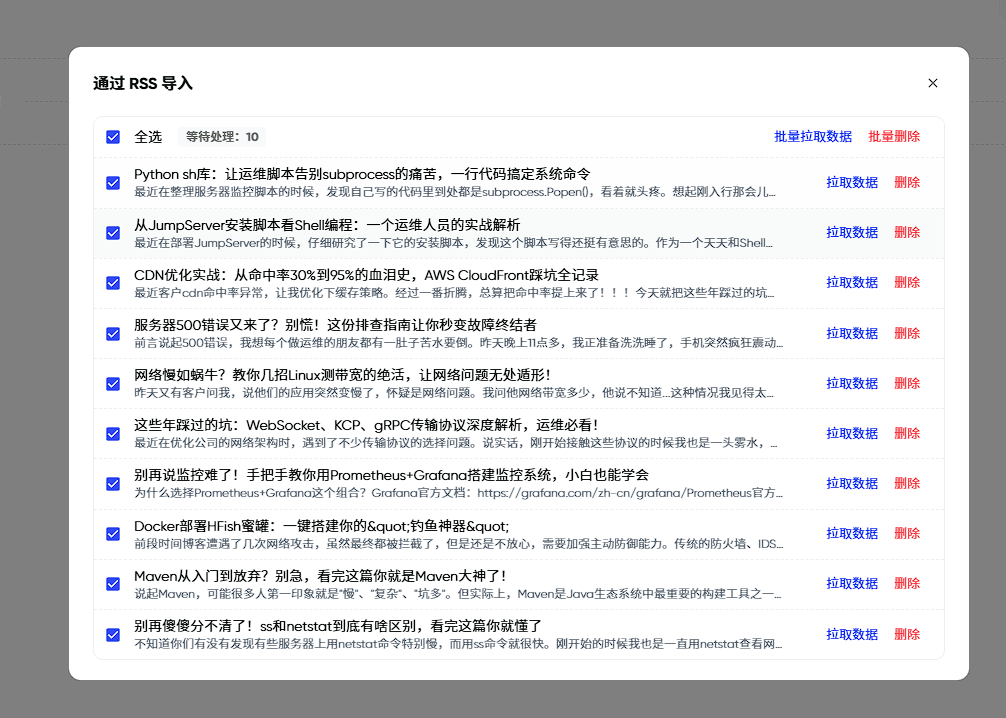The image size is (1006, 718).
Task: Uncheck the Maven从入门到放弃 article checkbox
Action: (113, 583)
